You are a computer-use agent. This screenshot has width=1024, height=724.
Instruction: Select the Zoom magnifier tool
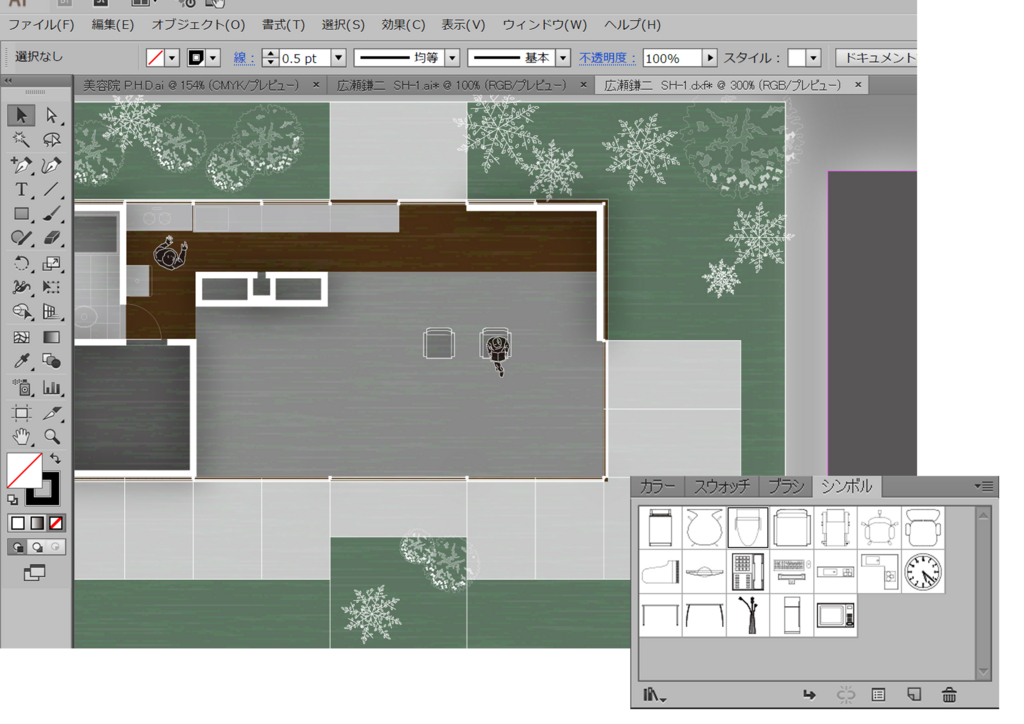click(52, 437)
